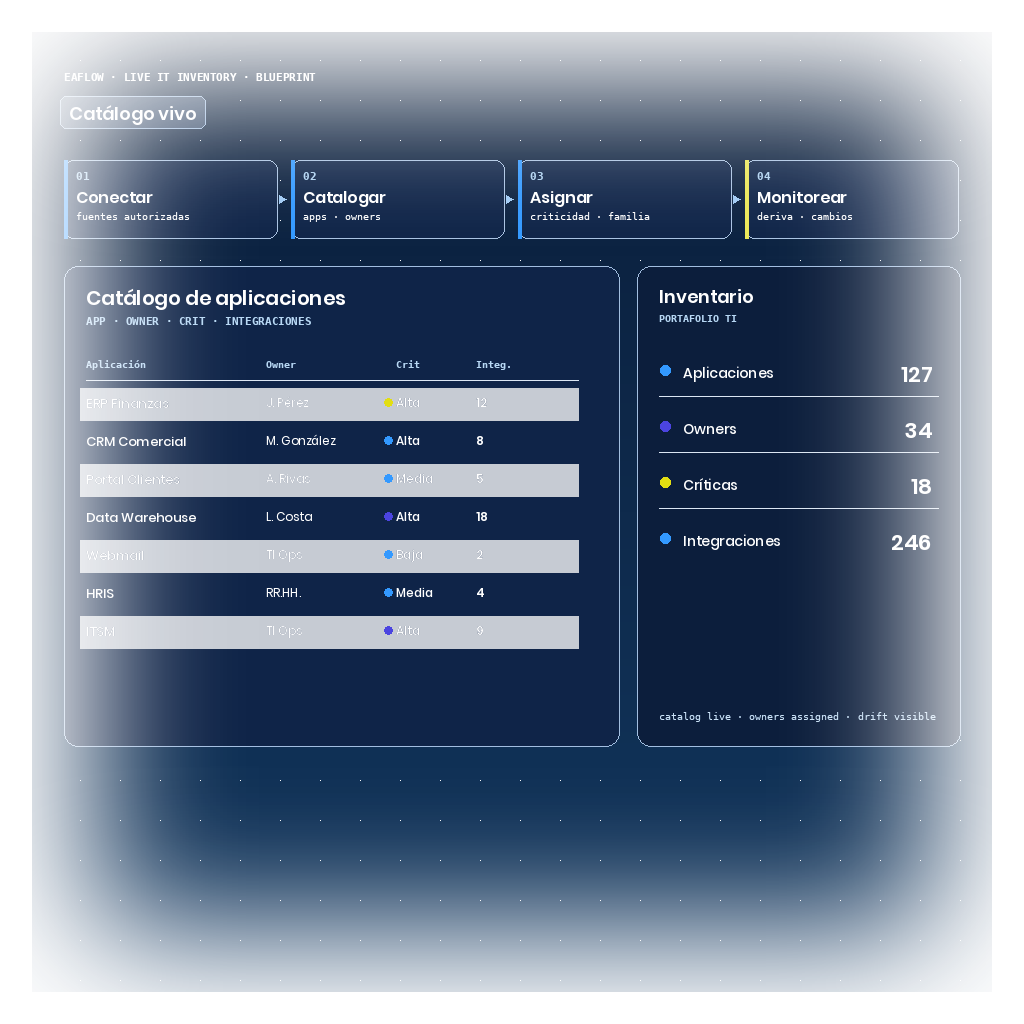Click owner TI Ops in ITSM row
This screenshot has height=1024, width=1024.
(284, 631)
